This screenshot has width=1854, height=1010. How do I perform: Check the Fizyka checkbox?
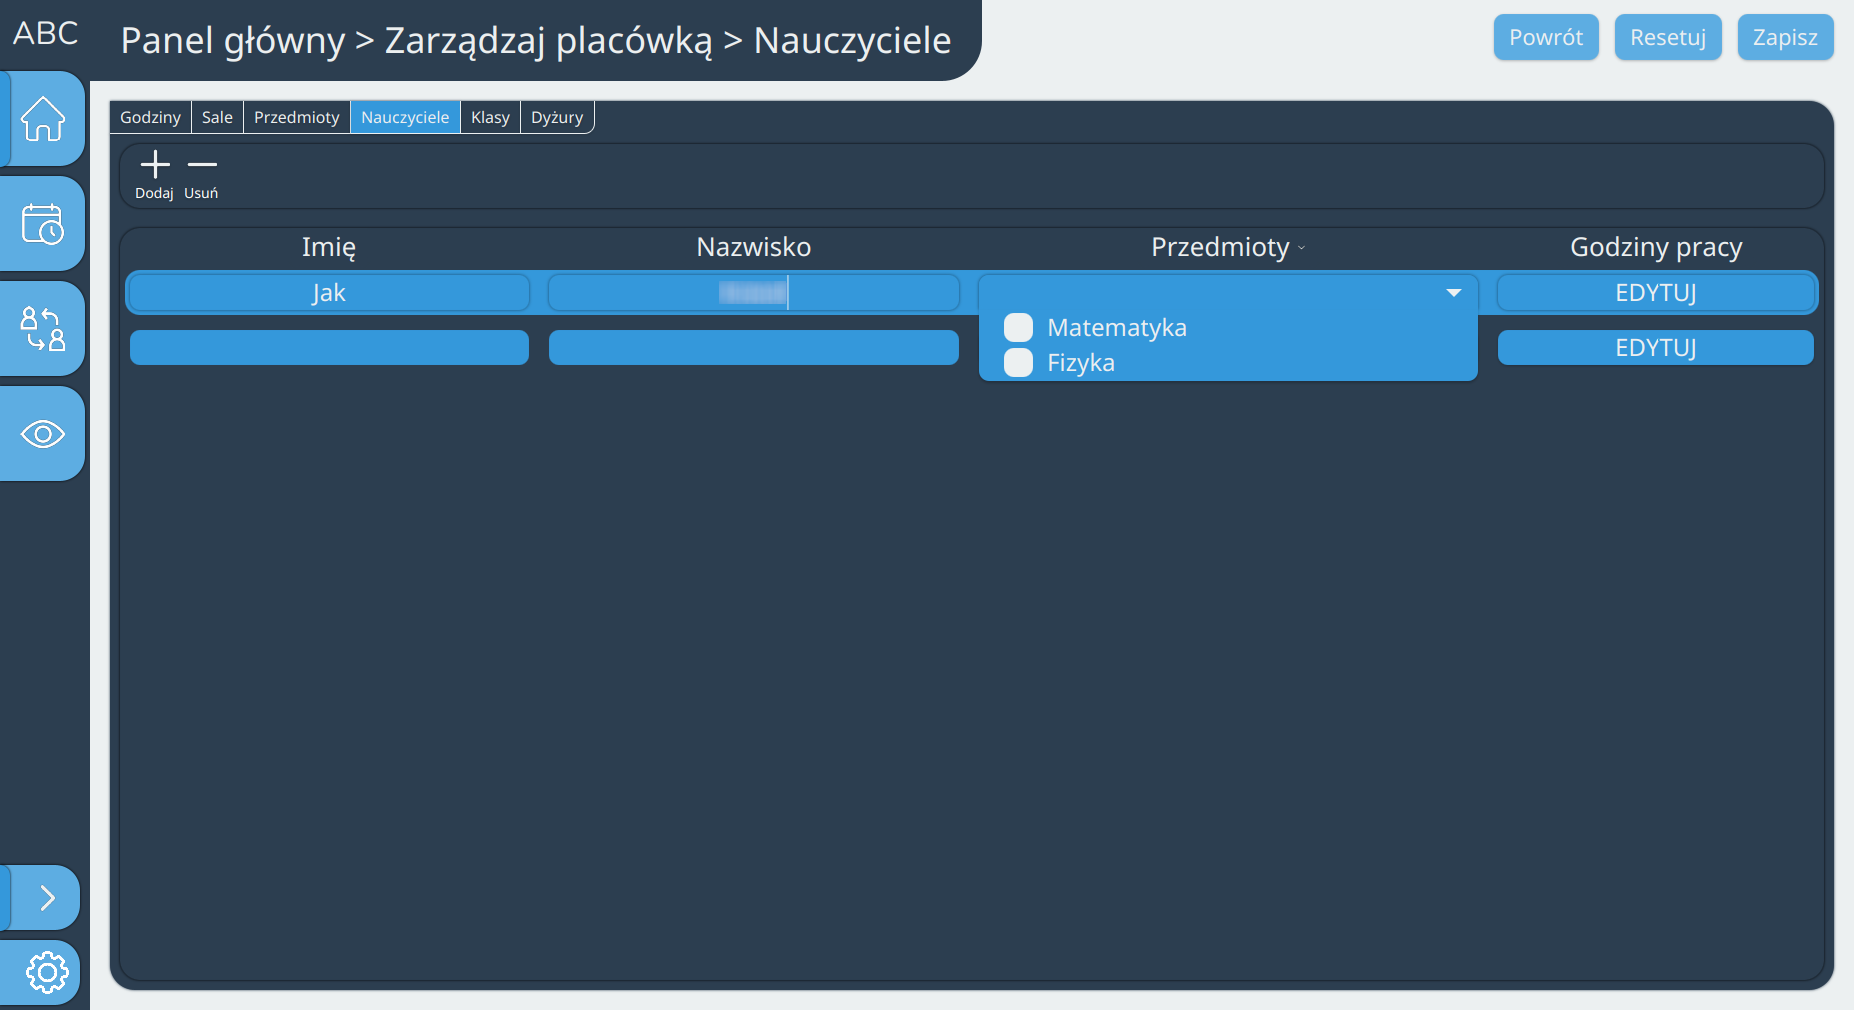tap(1018, 362)
